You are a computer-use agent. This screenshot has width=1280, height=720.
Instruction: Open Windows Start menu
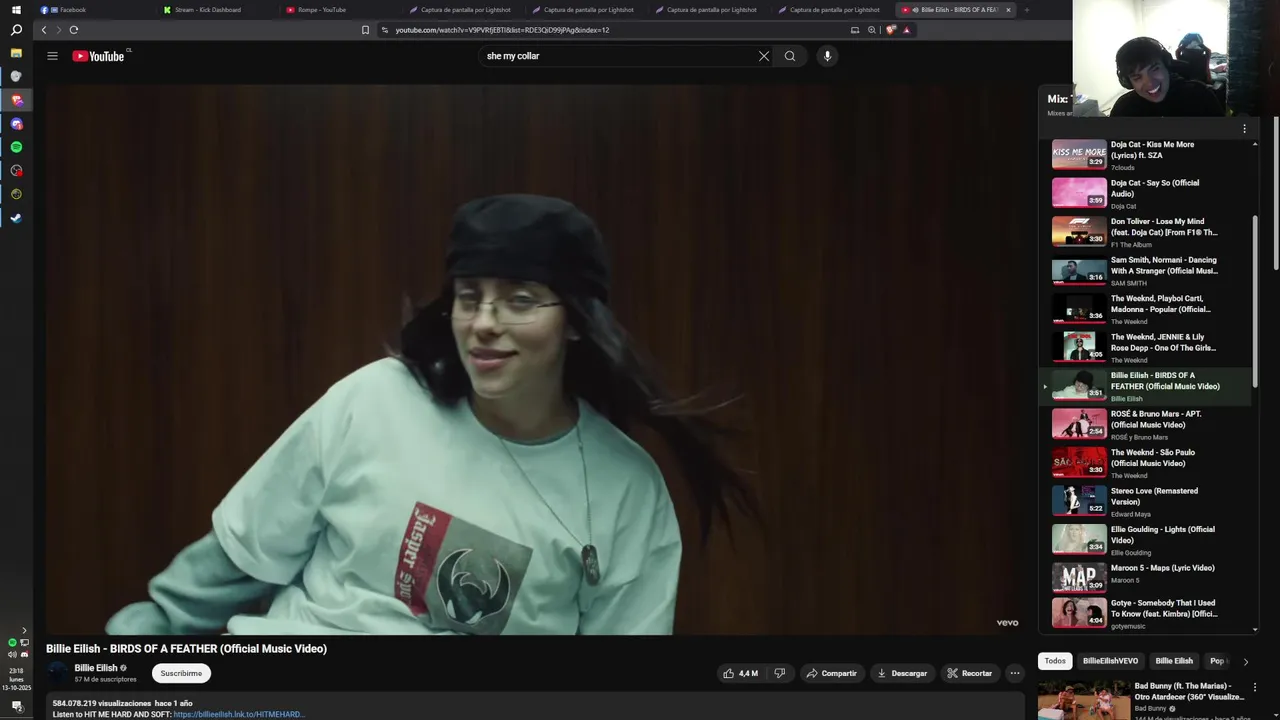[x=16, y=10]
